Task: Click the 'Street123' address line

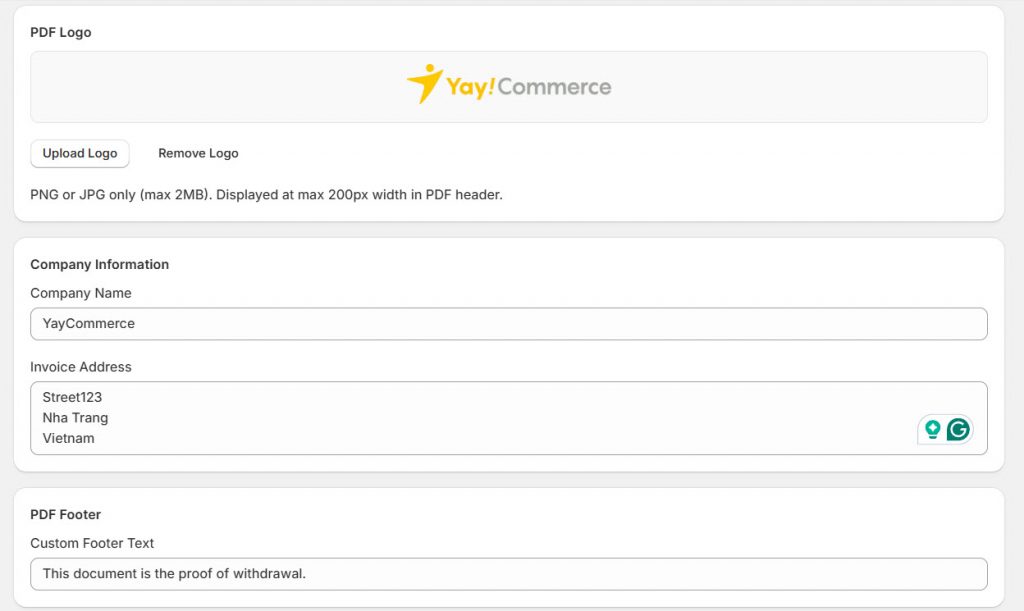Action: [72, 397]
